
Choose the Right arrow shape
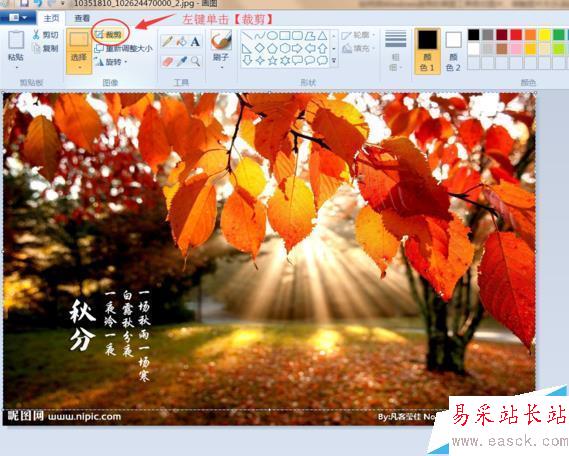(x=297, y=48)
